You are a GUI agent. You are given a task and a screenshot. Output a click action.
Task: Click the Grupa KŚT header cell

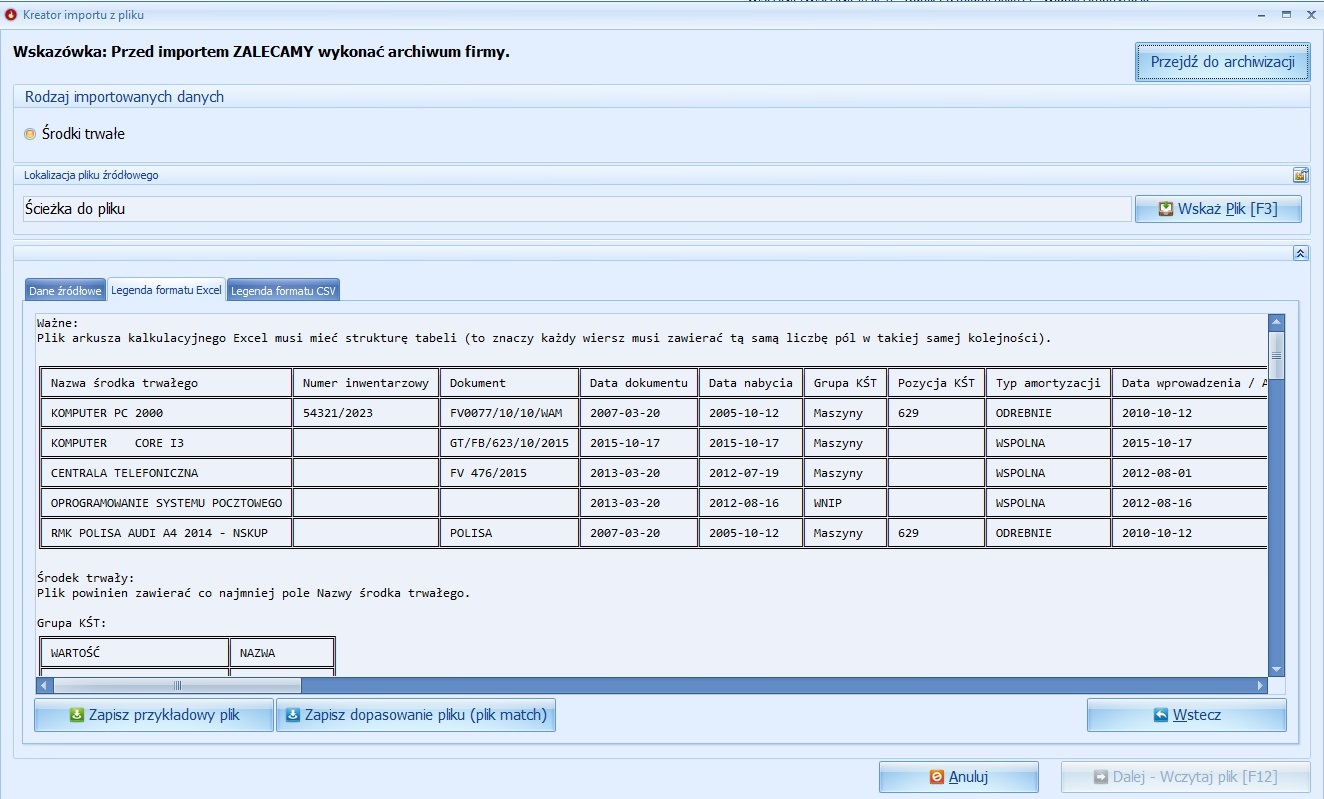[x=844, y=383]
